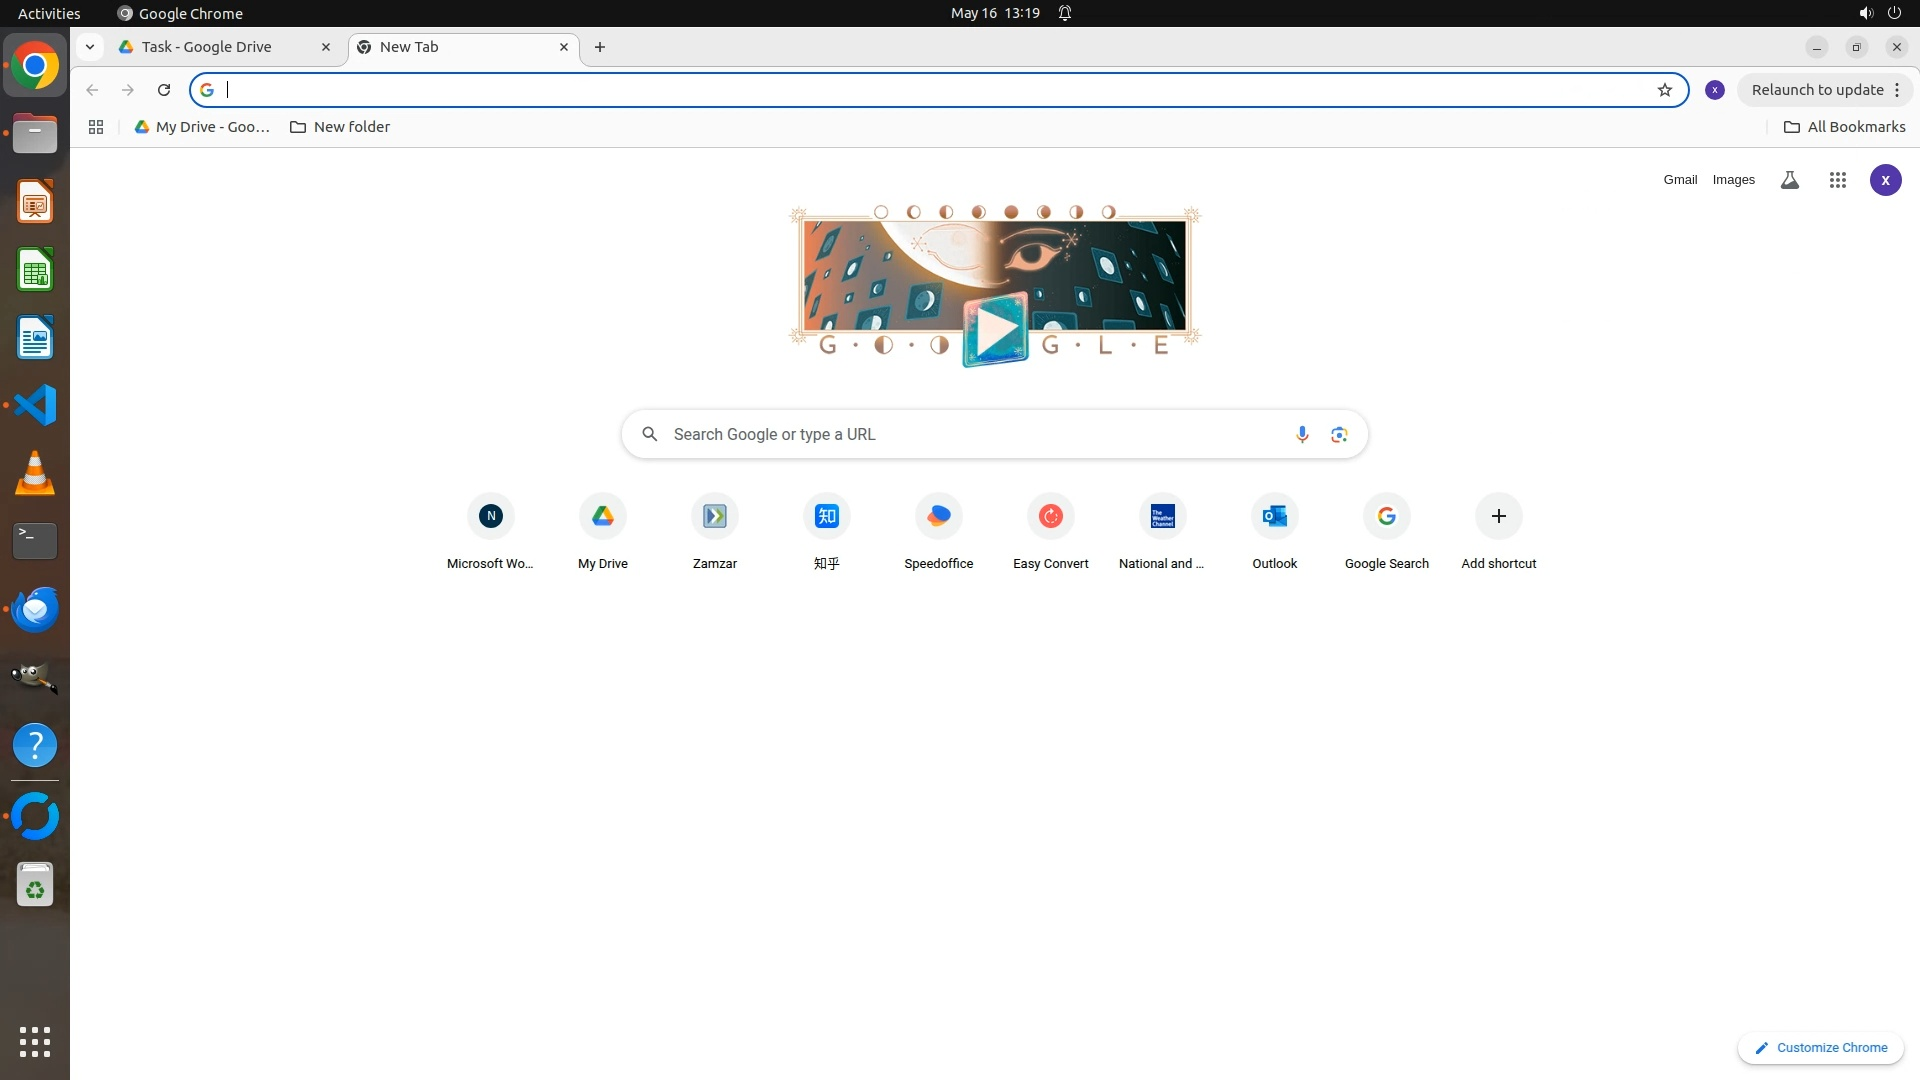Open the Google apps grid icon

(x=1837, y=180)
